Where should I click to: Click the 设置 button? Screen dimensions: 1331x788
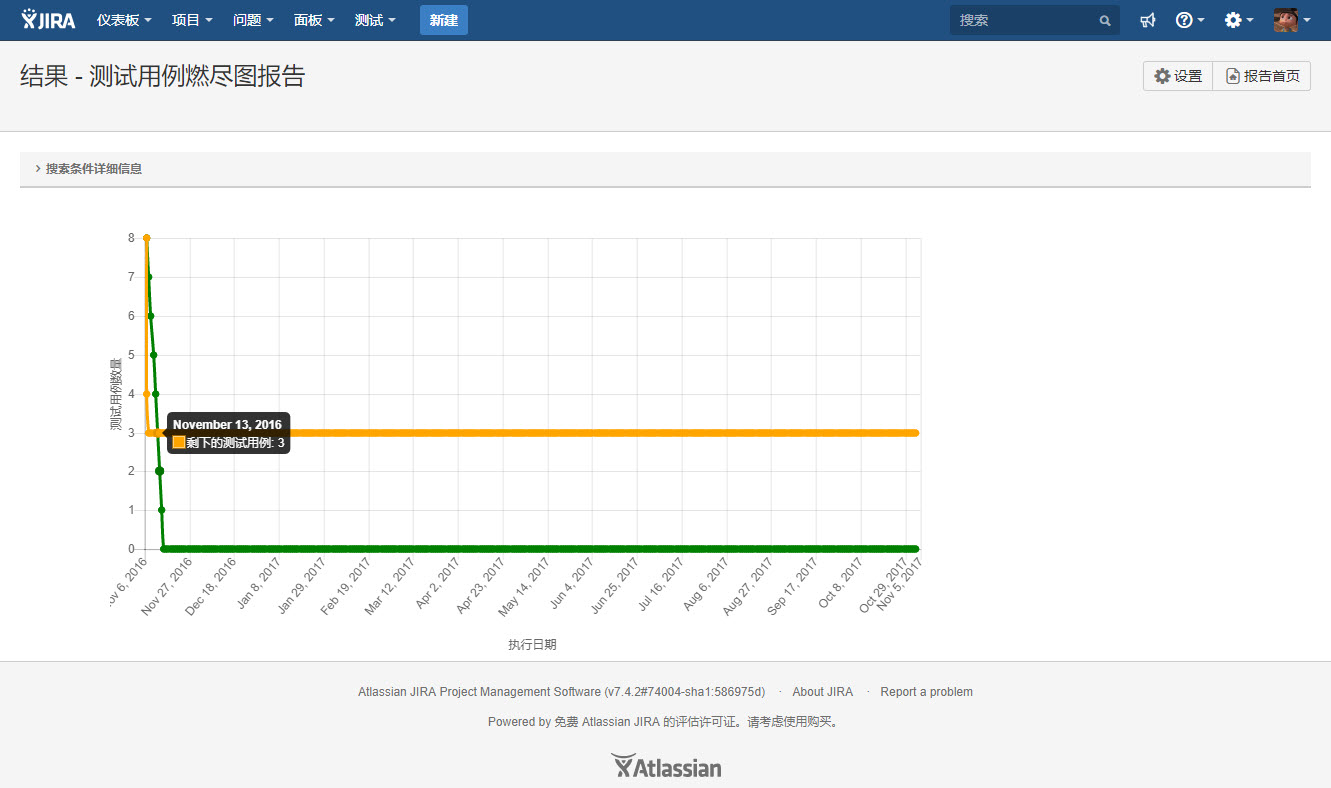(x=1178, y=76)
